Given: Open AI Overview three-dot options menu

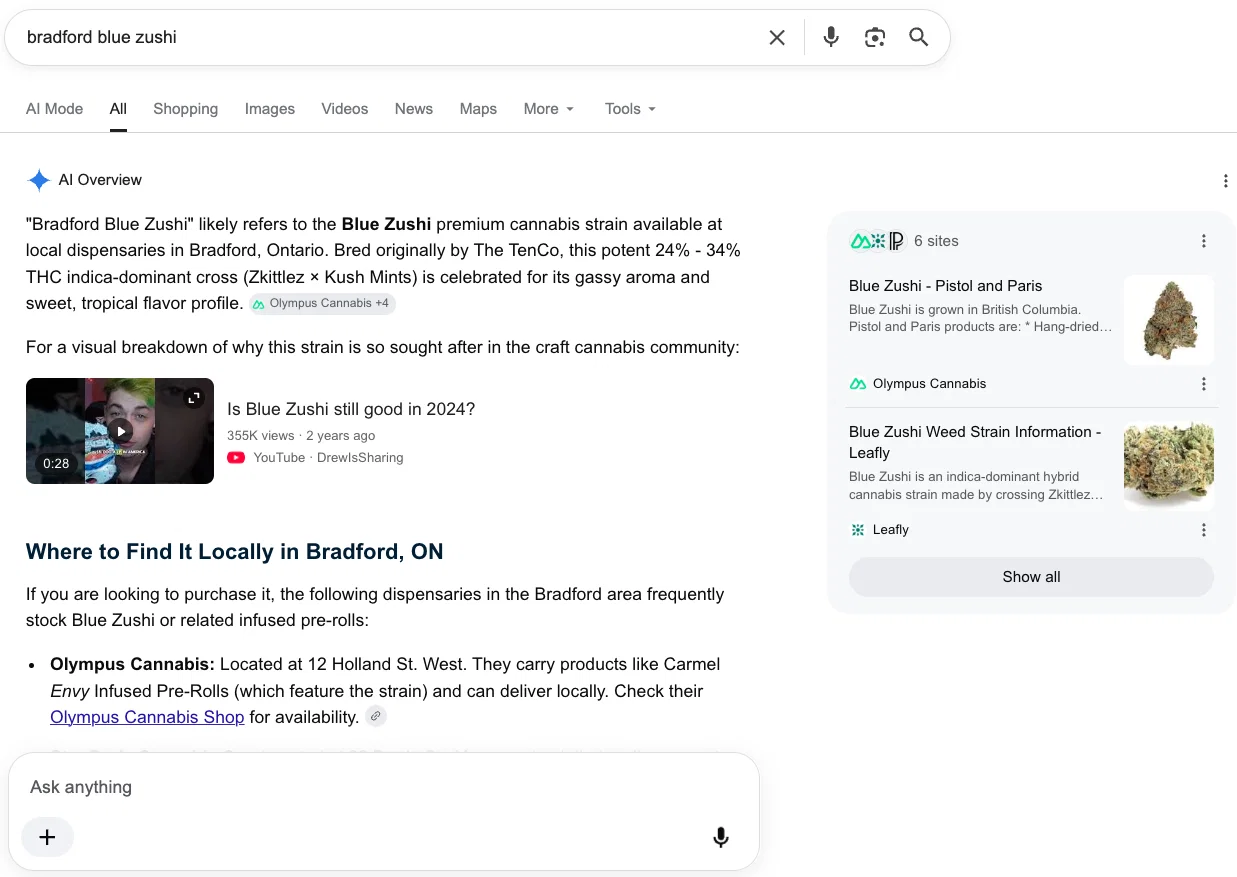Looking at the screenshot, I should coord(1225,181).
